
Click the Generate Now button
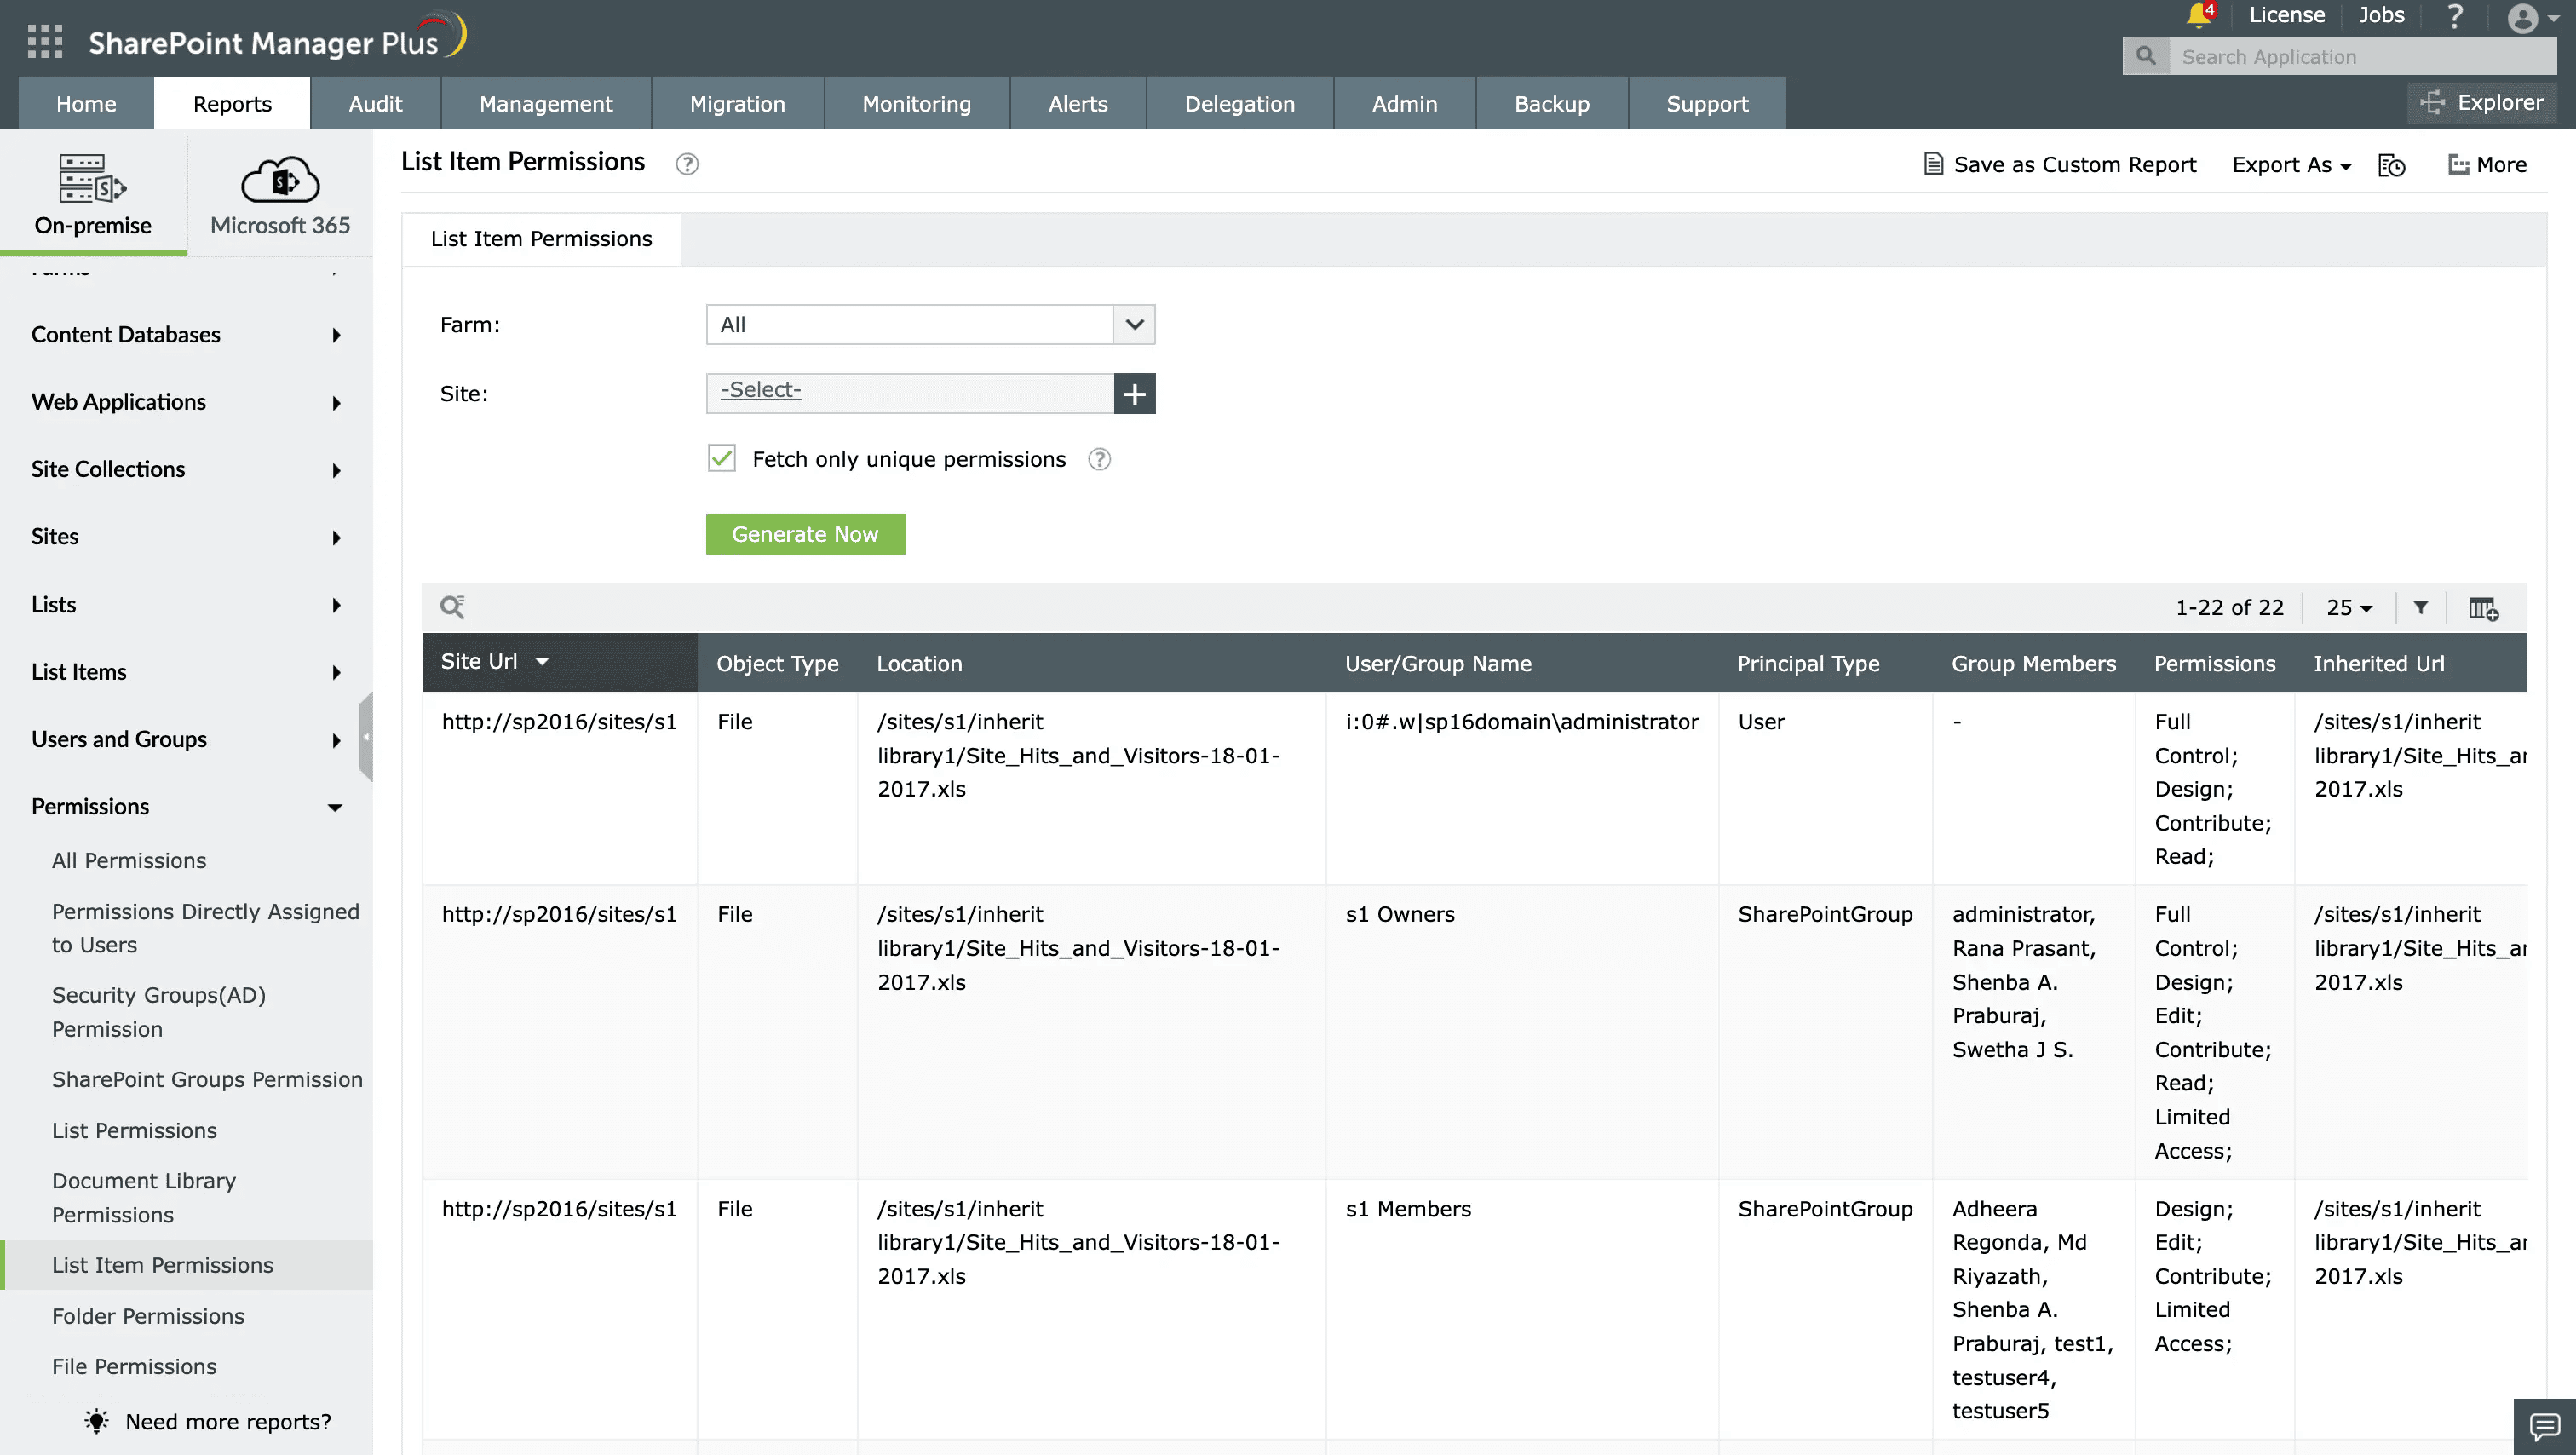805,534
